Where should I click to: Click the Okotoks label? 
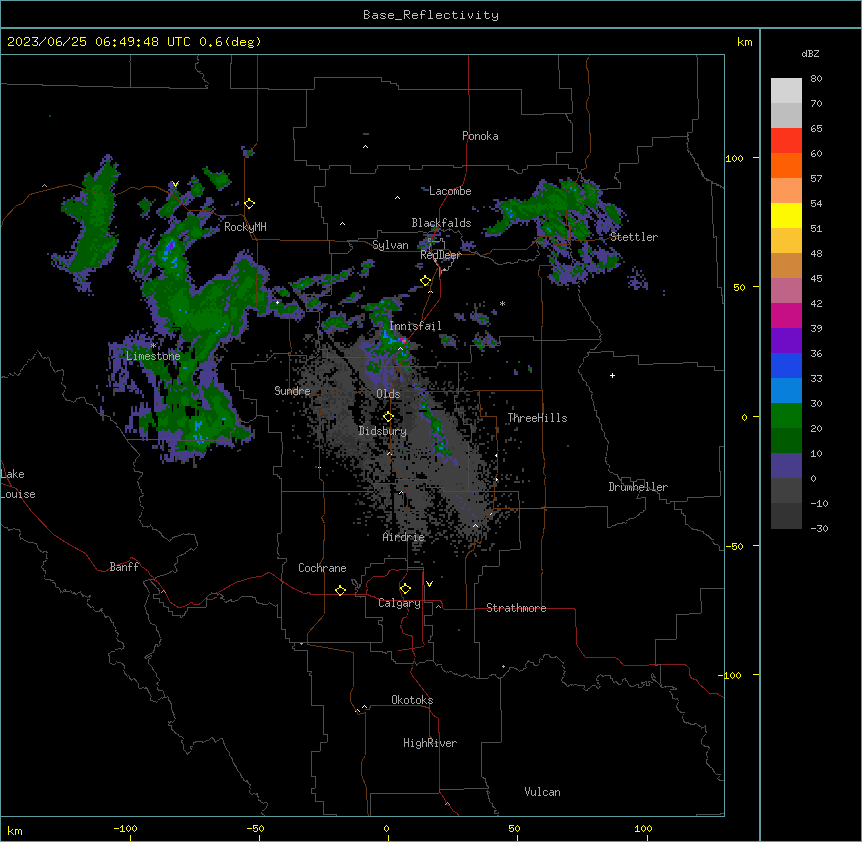(x=412, y=700)
